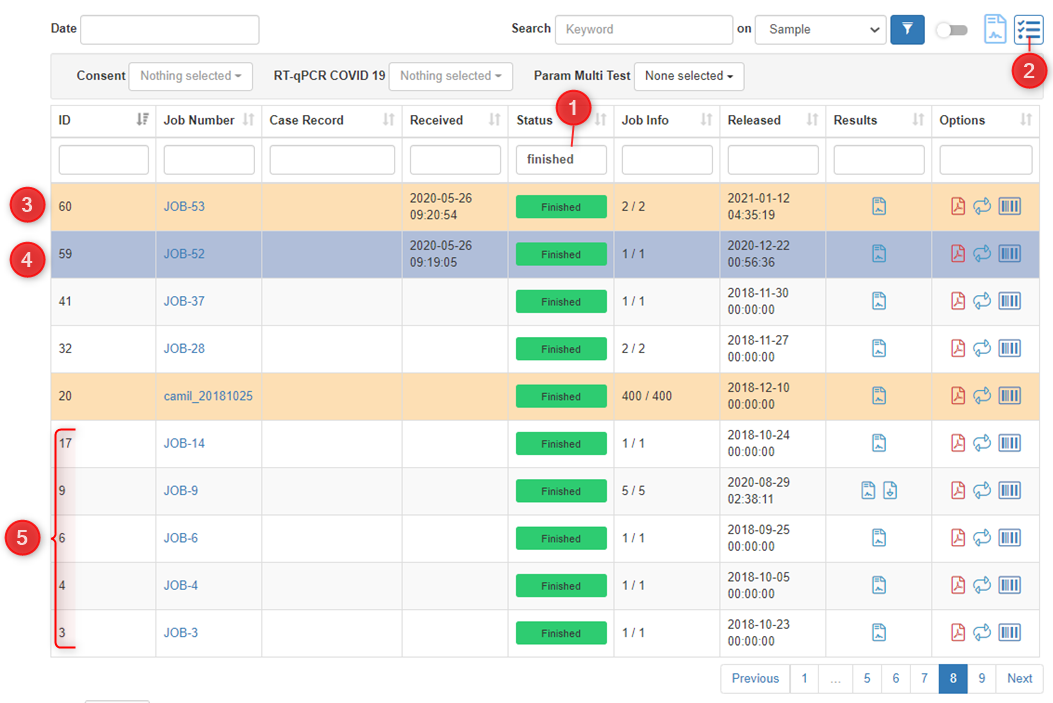Open PDF report for JOB-14

coord(958,443)
